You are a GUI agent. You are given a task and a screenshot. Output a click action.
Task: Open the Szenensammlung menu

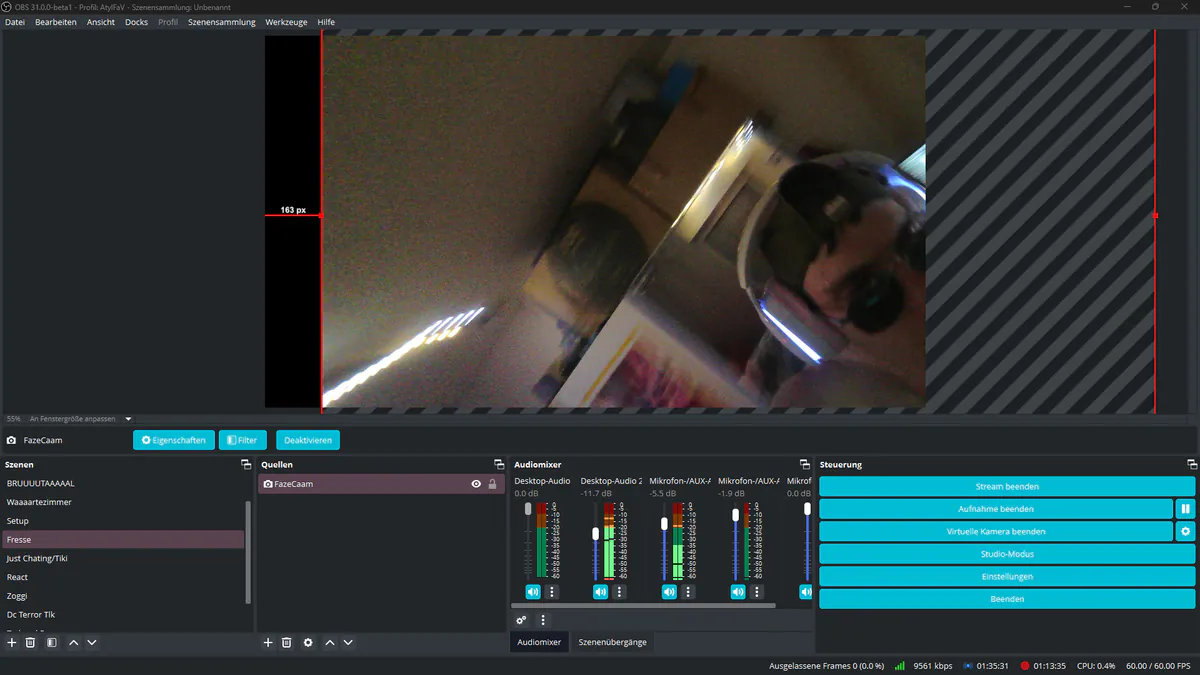(221, 22)
